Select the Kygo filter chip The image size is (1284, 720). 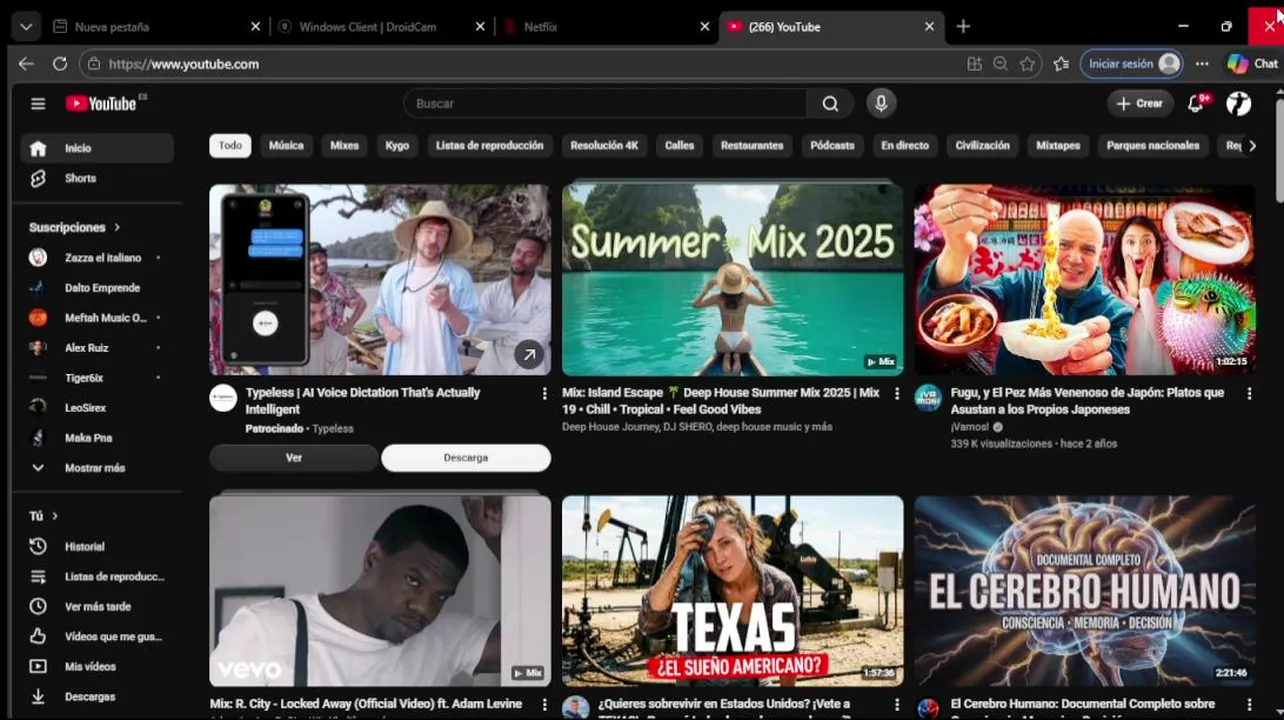tap(397, 146)
